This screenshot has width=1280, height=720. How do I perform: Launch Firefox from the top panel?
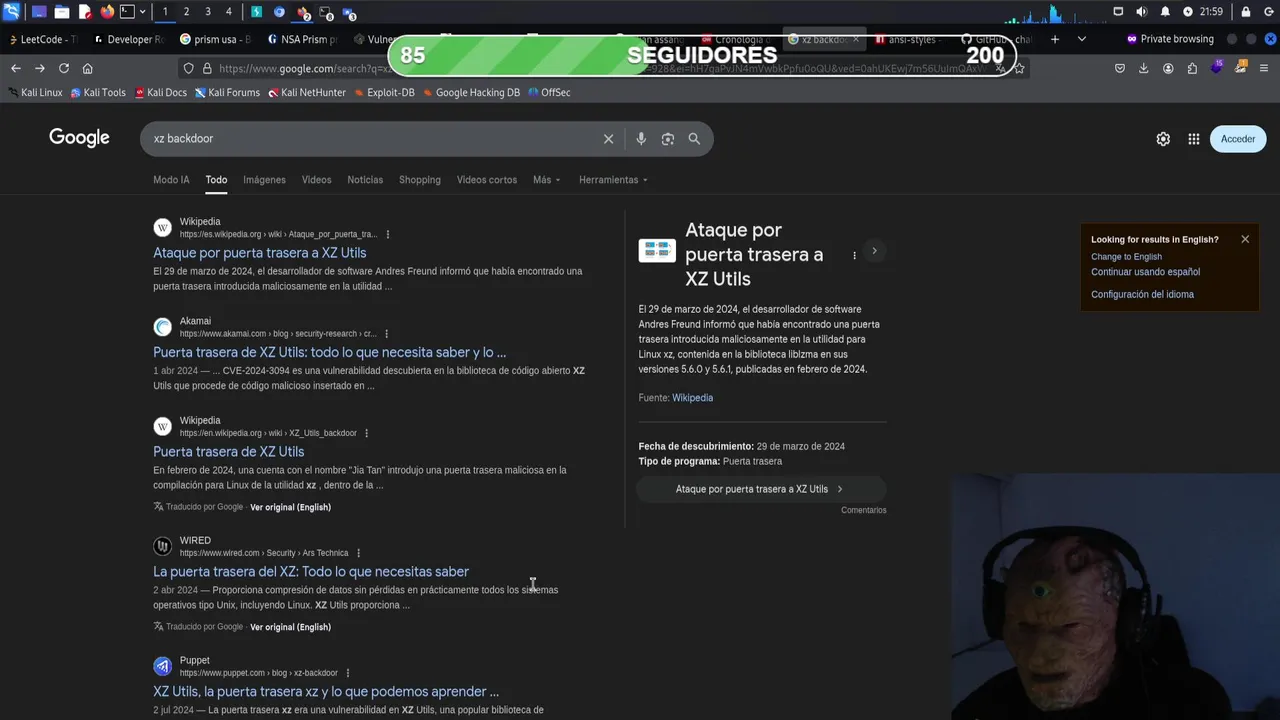(x=107, y=12)
